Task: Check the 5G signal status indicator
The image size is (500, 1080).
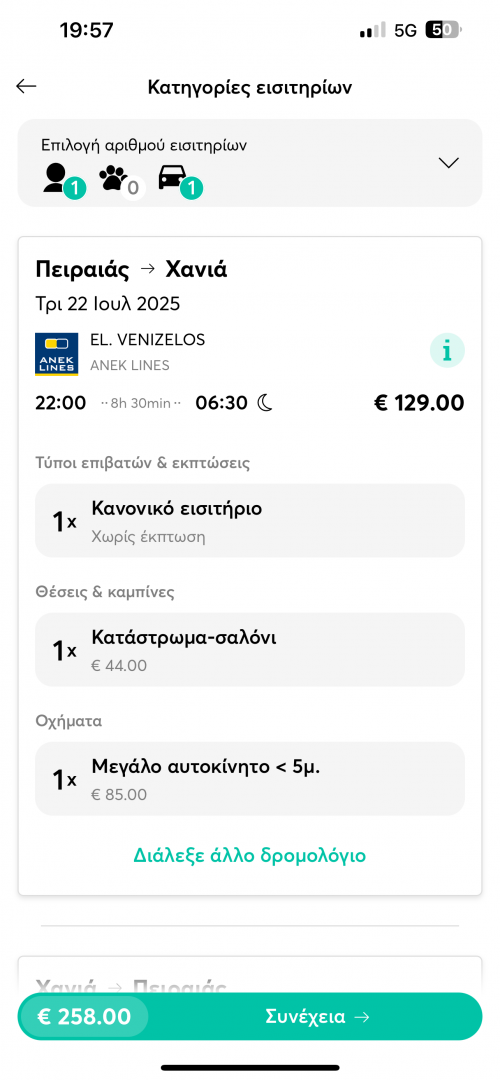Action: point(406,31)
